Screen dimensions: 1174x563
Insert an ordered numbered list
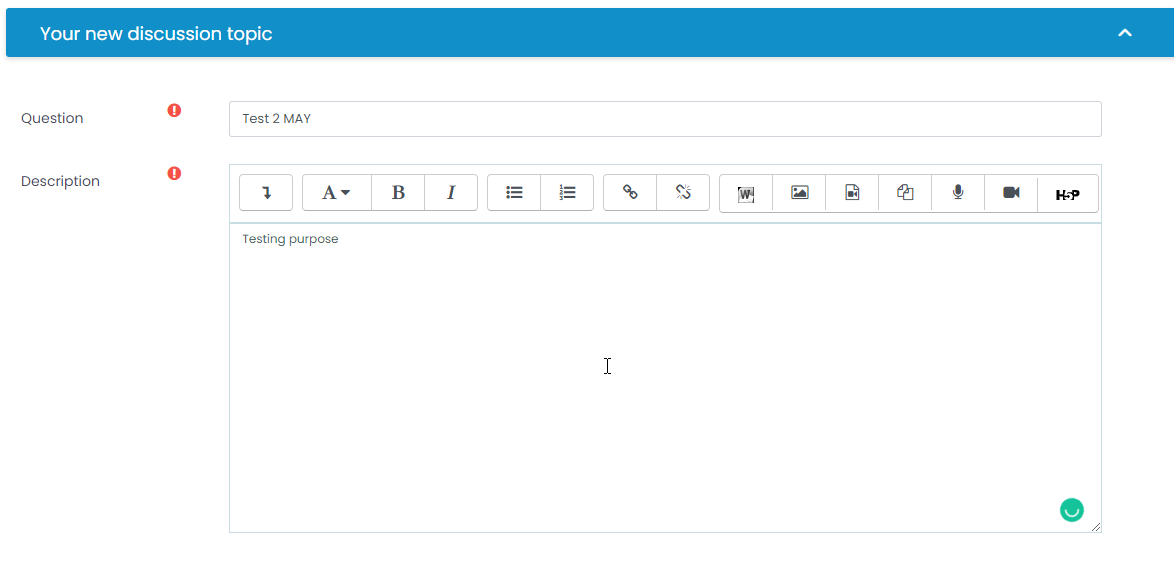tap(567, 193)
